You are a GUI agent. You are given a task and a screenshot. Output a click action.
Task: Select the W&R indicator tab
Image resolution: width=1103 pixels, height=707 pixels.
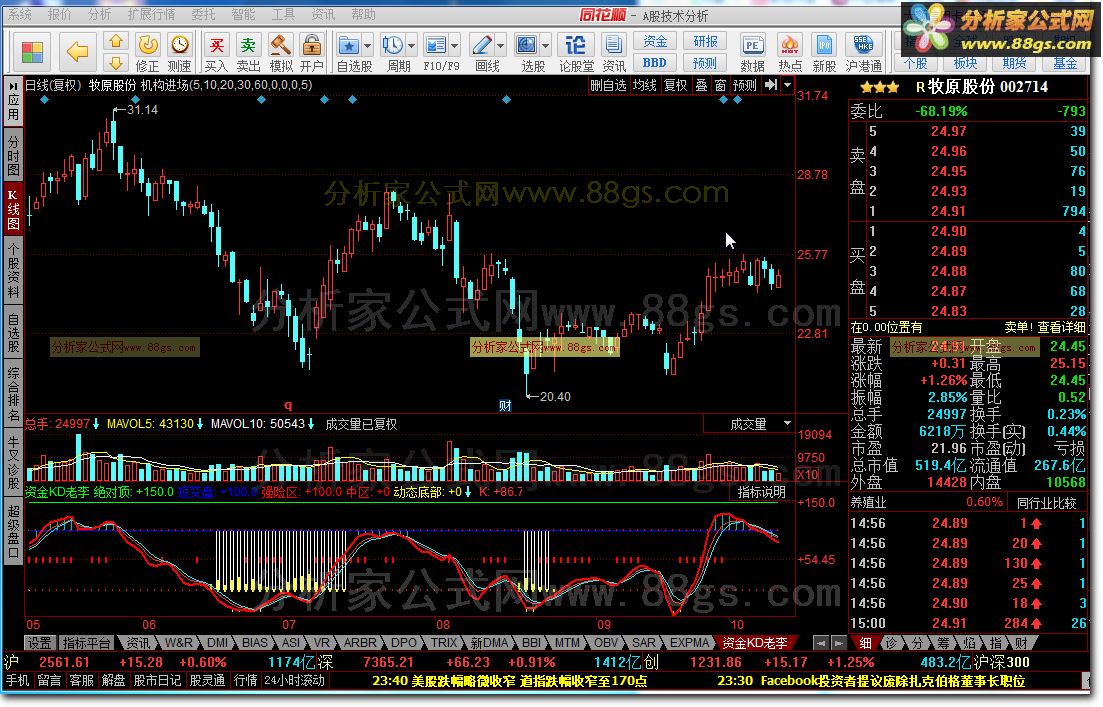click(179, 643)
